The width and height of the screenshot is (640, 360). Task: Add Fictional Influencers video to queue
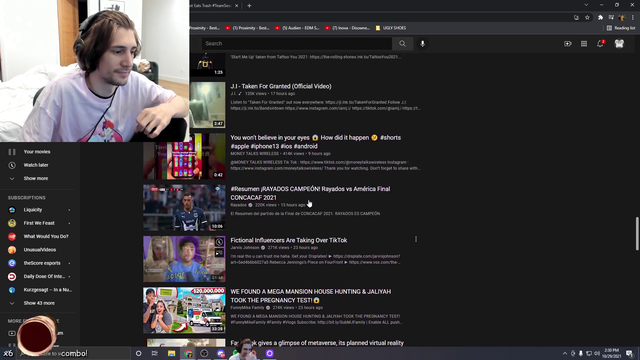(x=219, y=253)
